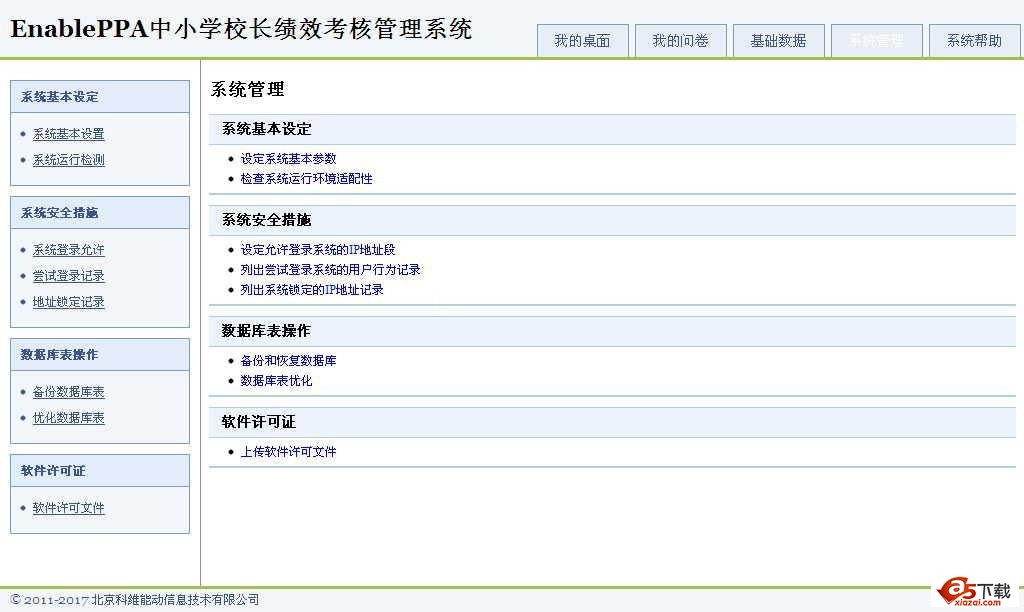Open the 我的桌面 tab

click(583, 41)
